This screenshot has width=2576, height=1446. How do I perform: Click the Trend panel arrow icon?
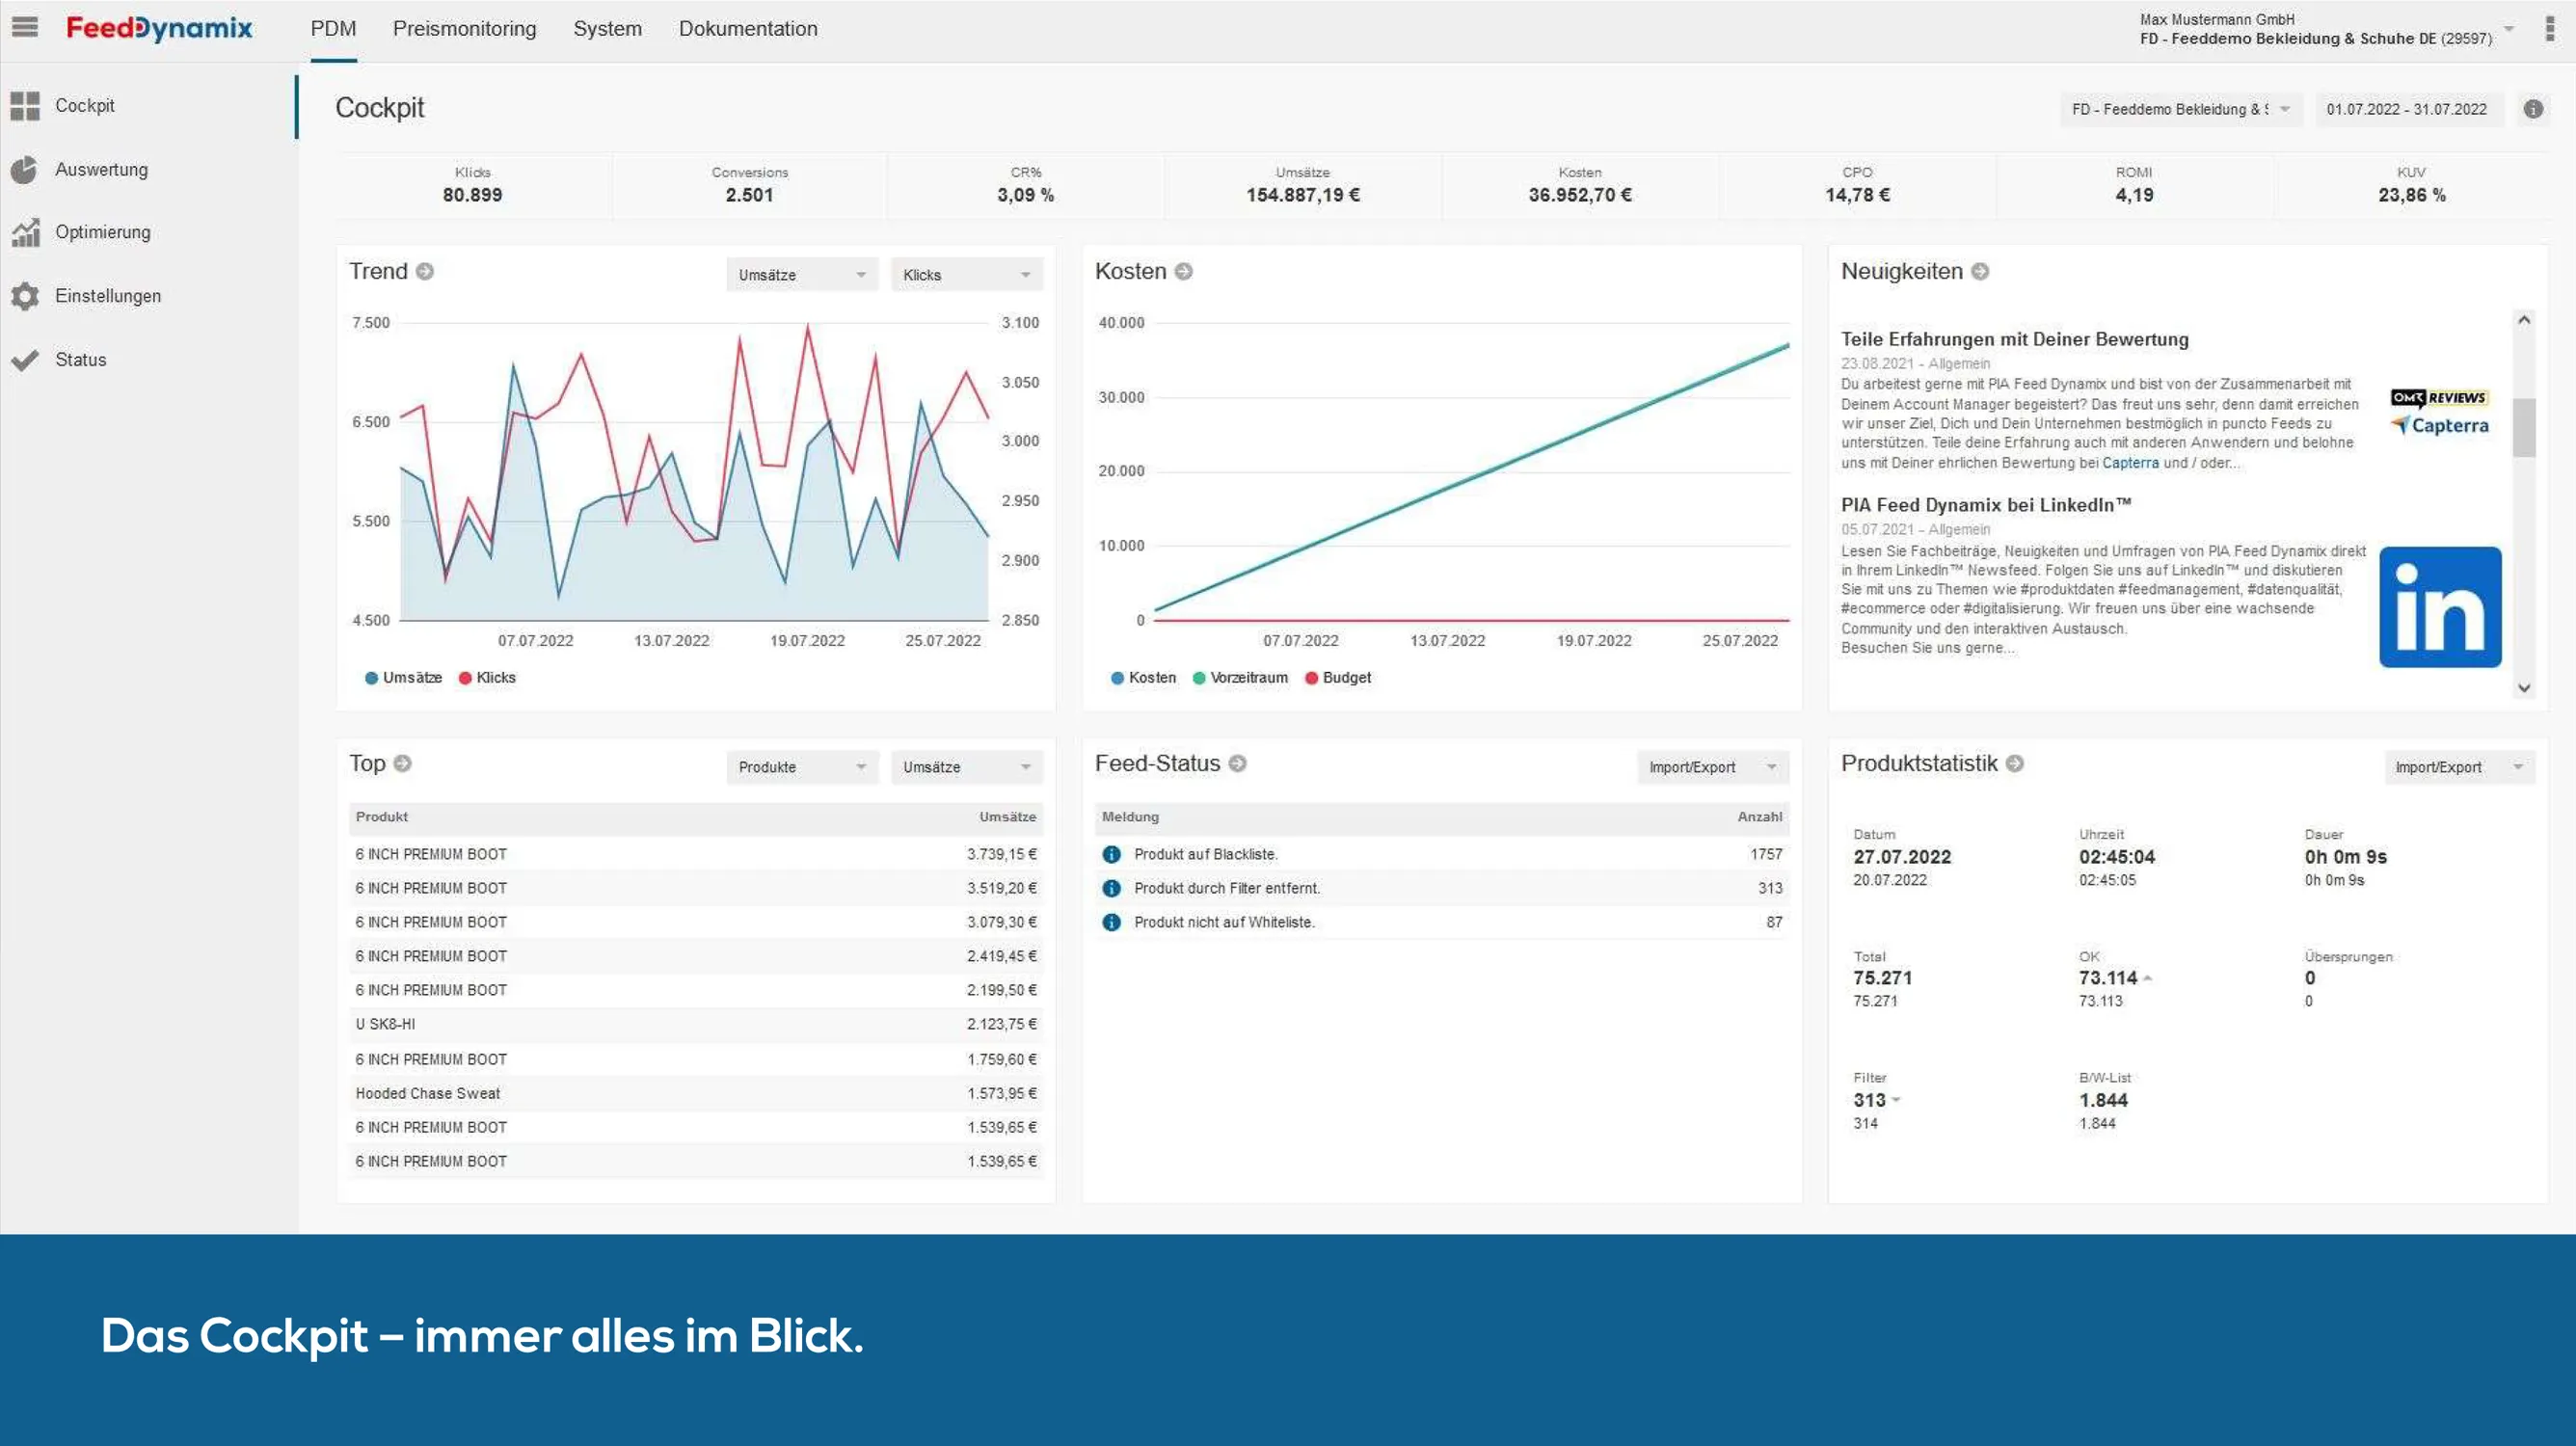coord(426,271)
